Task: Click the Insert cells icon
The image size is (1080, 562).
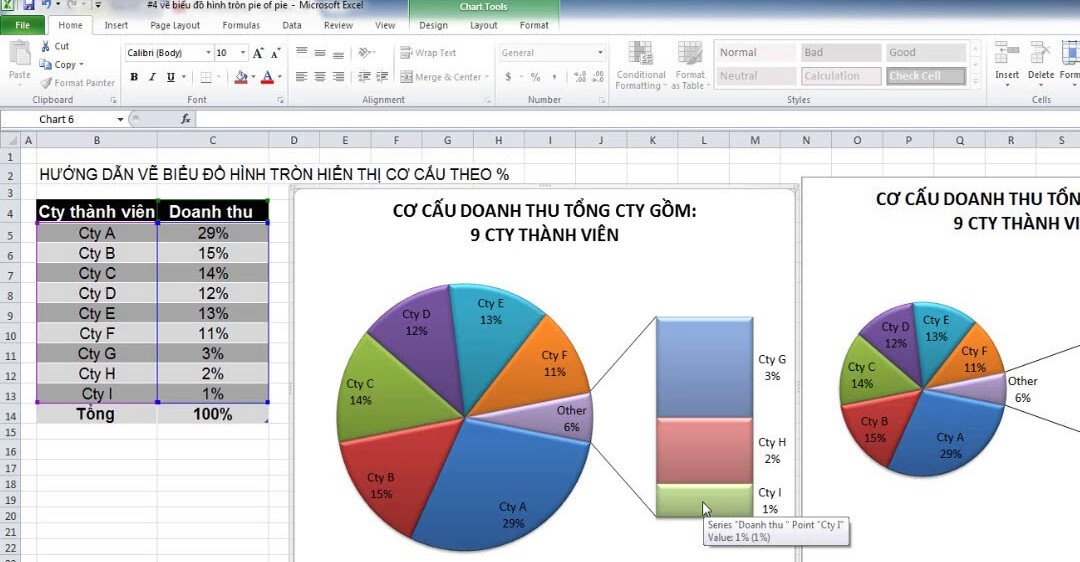Action: click(x=1006, y=53)
